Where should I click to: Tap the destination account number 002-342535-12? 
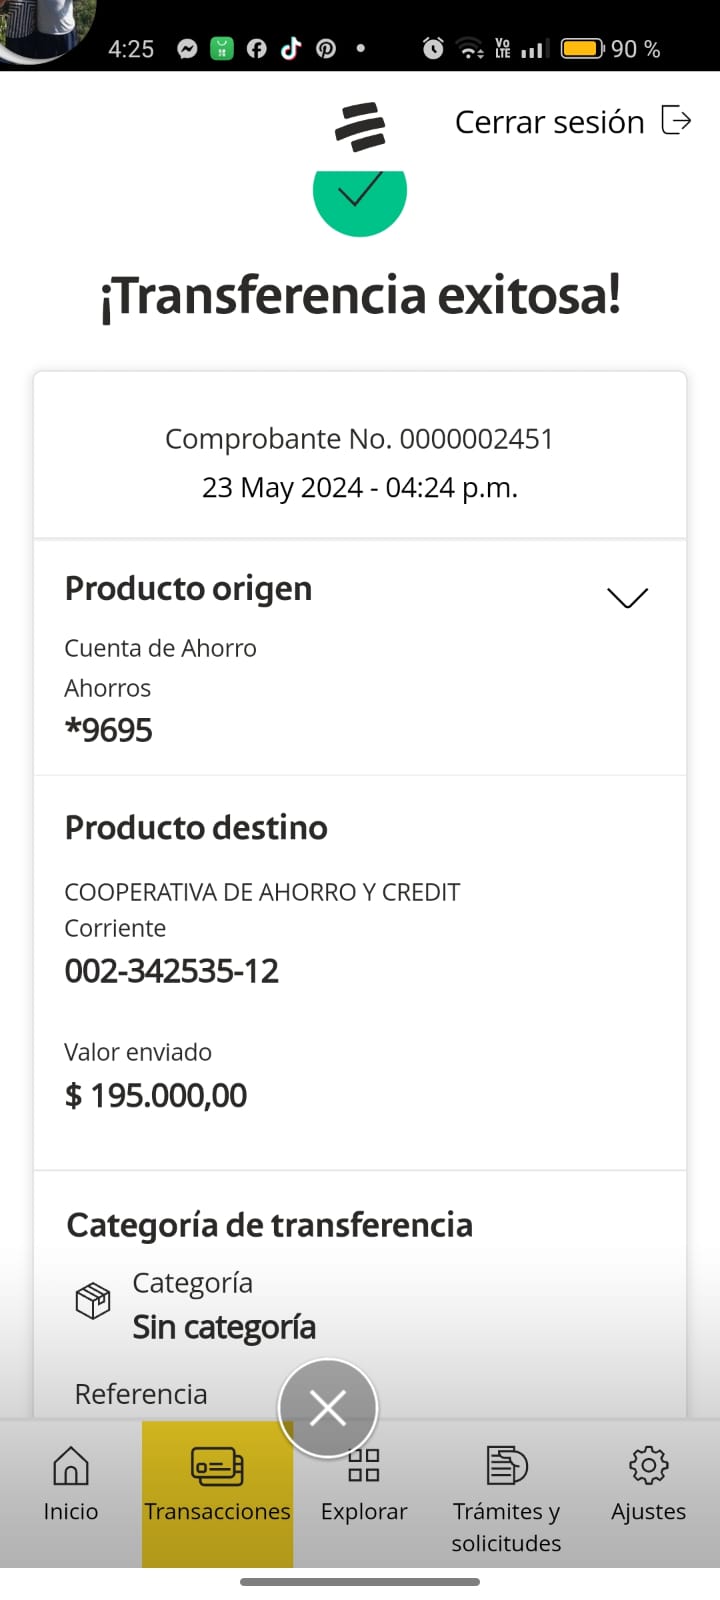172,971
